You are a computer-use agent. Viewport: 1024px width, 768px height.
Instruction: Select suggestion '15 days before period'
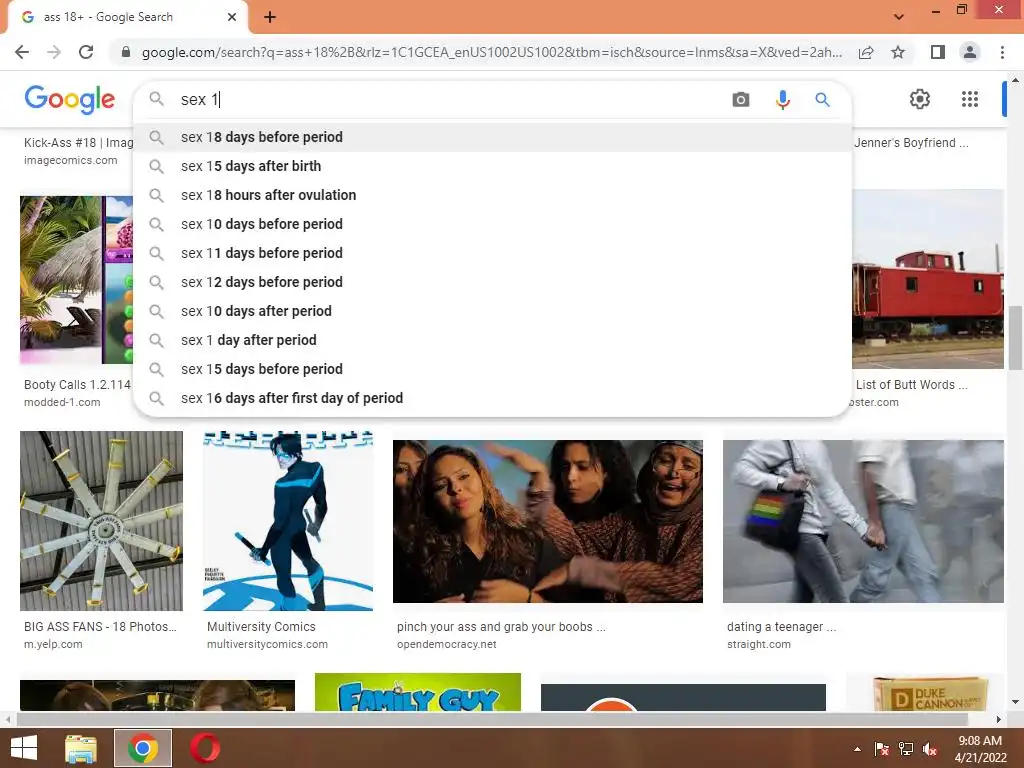click(x=492, y=369)
